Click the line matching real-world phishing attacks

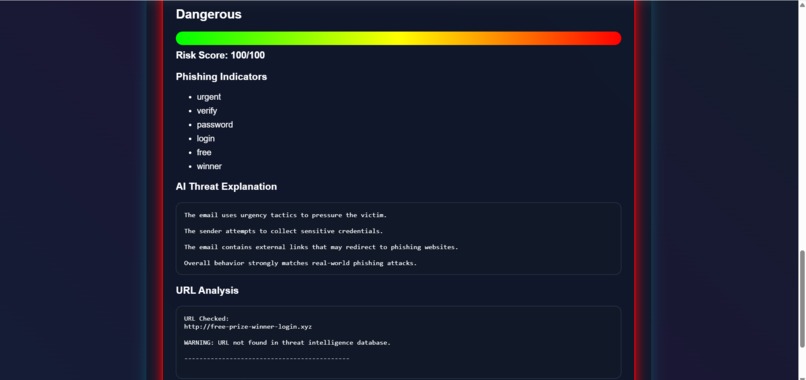(300, 263)
